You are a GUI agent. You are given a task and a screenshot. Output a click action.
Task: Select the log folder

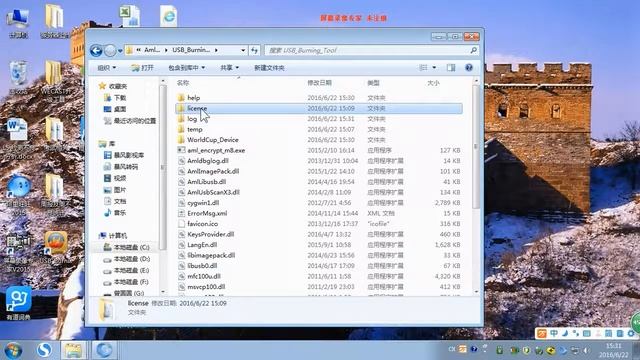pos(319,119)
